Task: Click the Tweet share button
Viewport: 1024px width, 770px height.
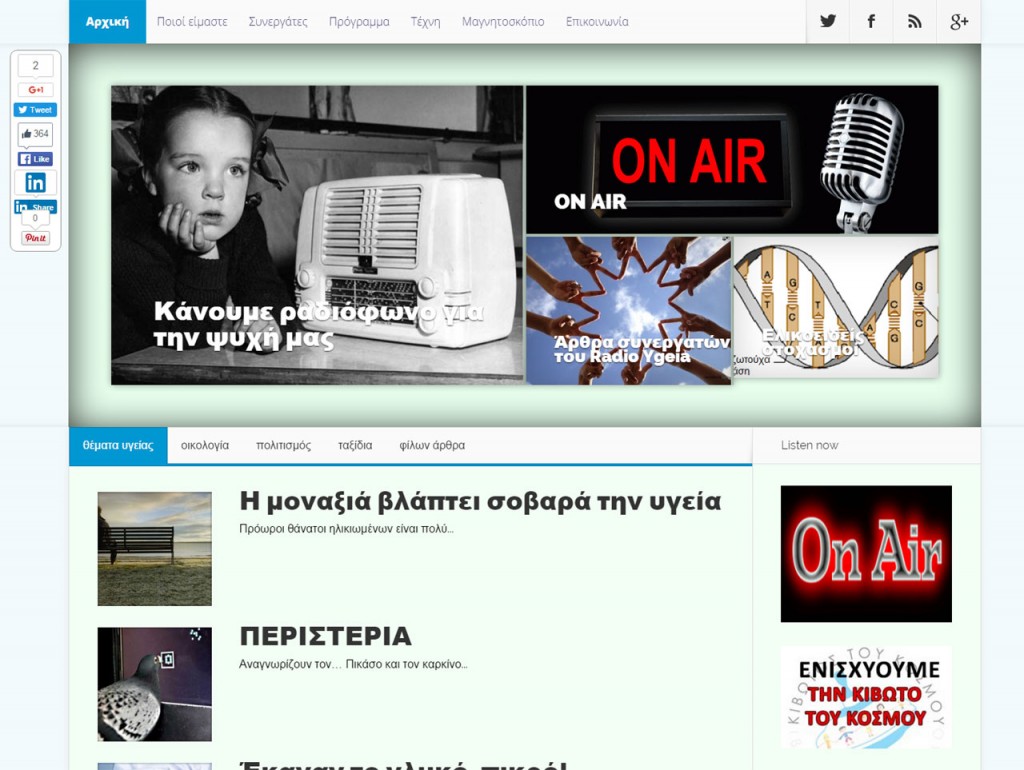Action: pyautogui.click(x=35, y=110)
